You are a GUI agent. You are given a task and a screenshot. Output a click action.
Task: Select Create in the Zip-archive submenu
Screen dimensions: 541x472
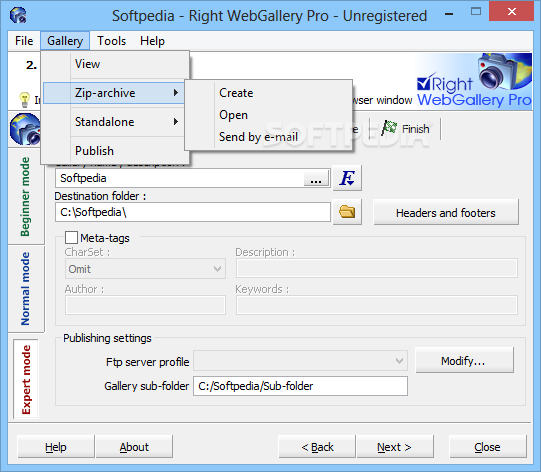[269, 93]
